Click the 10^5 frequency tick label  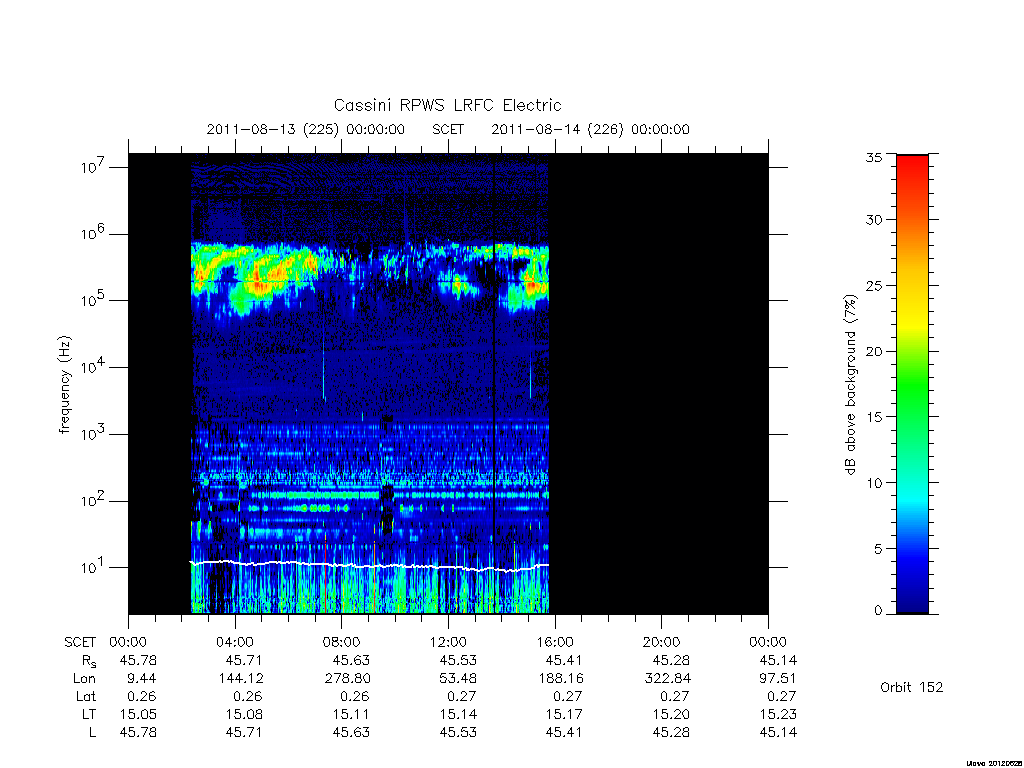pyautogui.click(x=94, y=300)
